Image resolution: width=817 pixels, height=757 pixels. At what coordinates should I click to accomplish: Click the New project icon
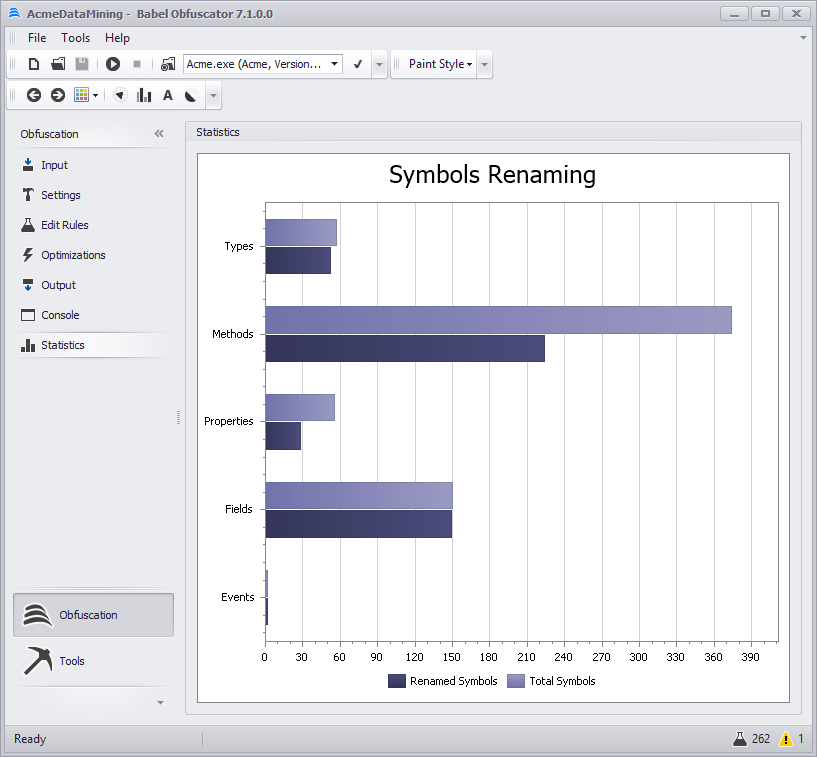tap(34, 64)
